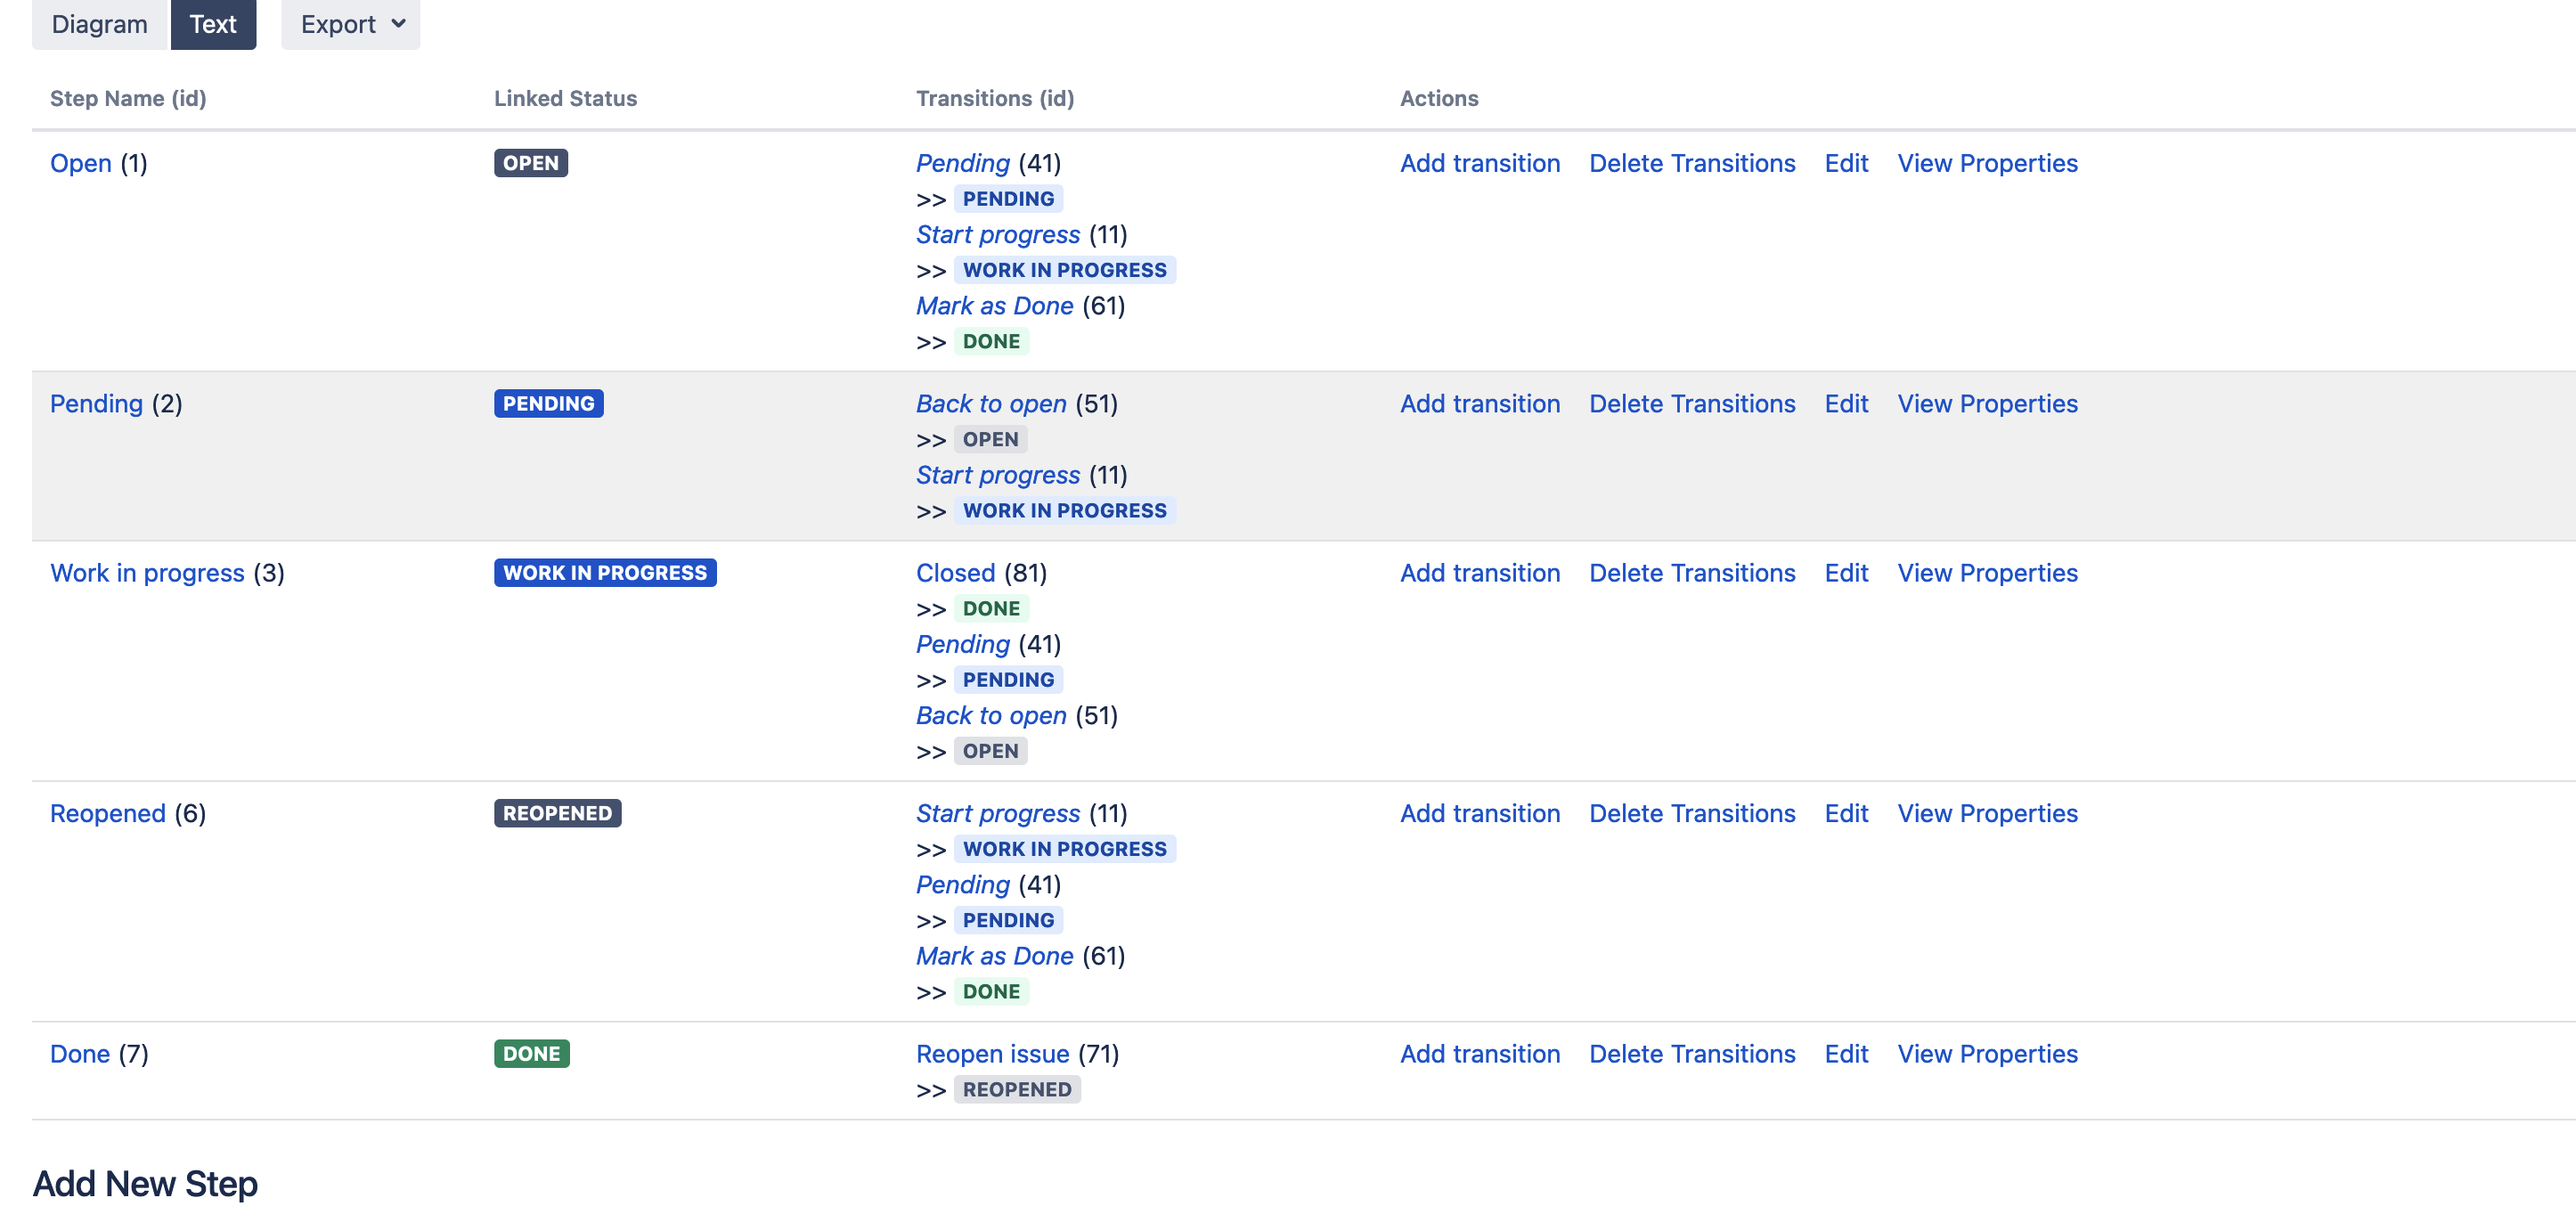Delete Transitions for the Pending step
The width and height of the screenshot is (2576, 1206).
[1692, 404]
